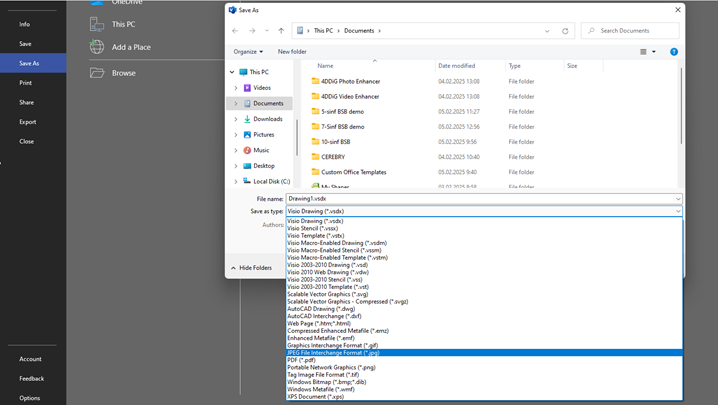Click the Forward arrow in Save As dialog
The width and height of the screenshot is (718, 405).
252,31
